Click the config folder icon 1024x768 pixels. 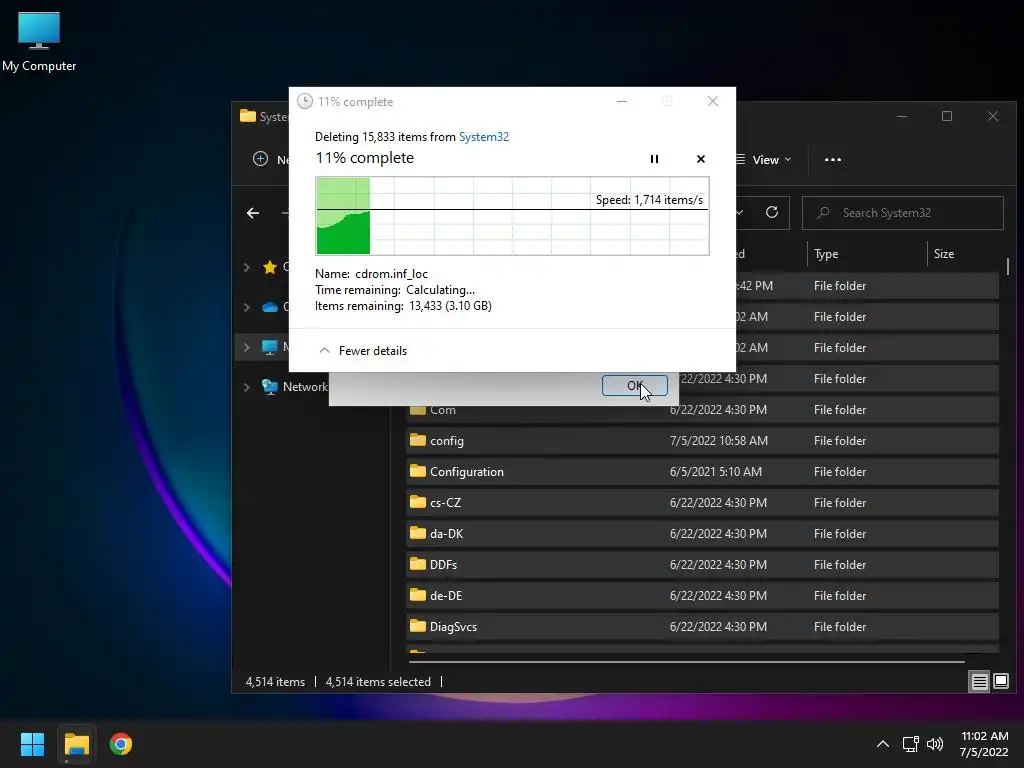418,440
